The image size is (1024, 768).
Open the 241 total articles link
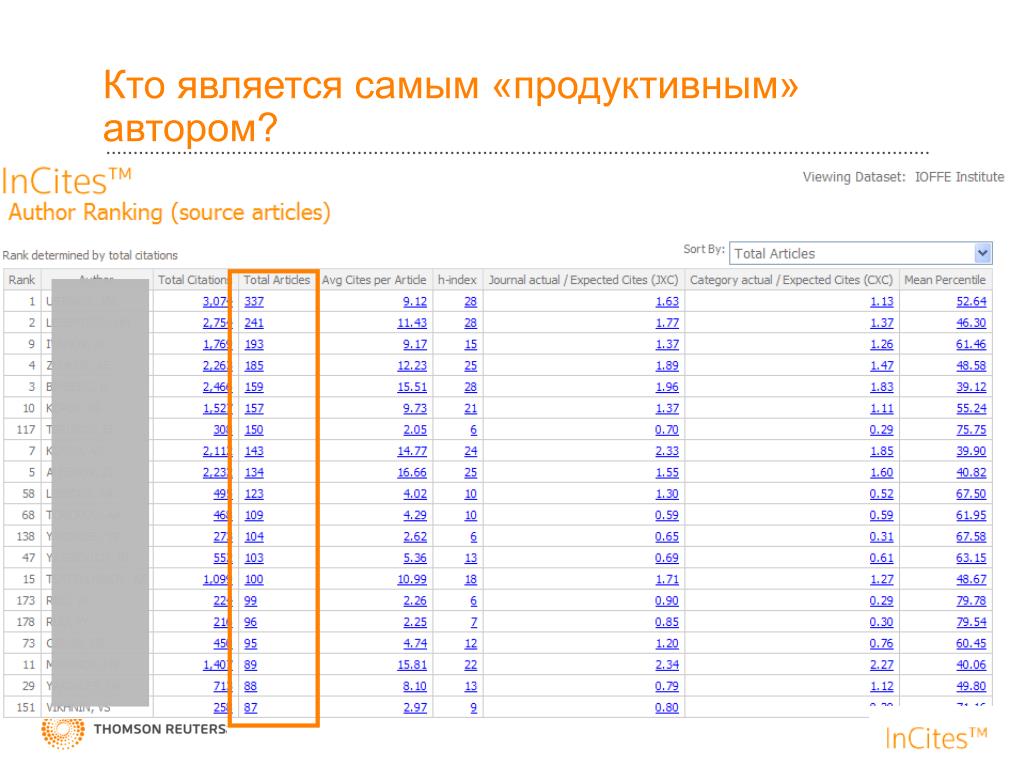pyautogui.click(x=254, y=323)
